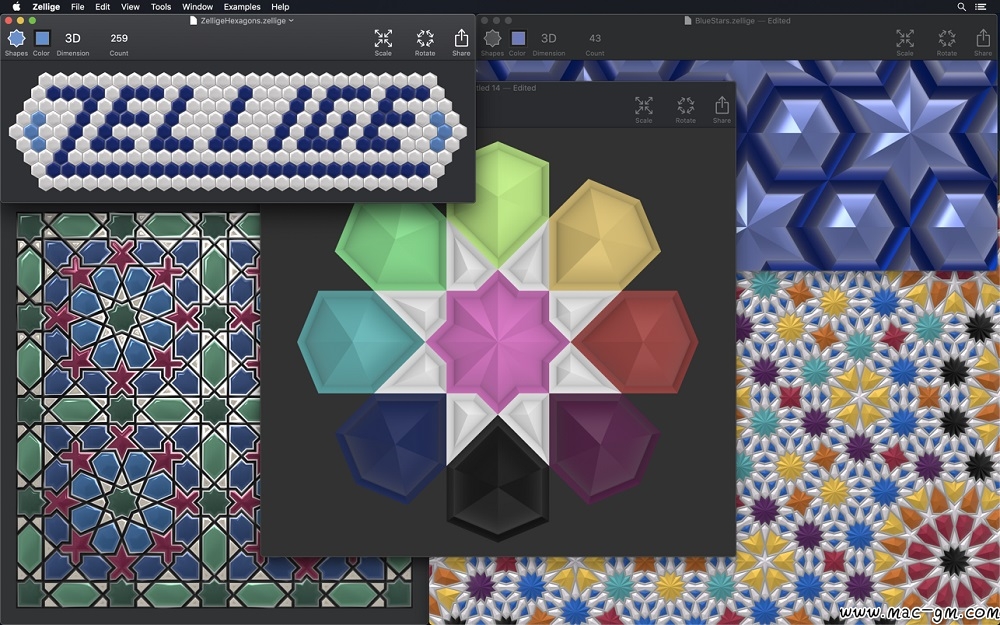Image resolution: width=1000 pixels, height=625 pixels.
Task: Open Share menu in Untitled 14 window
Action: click(x=722, y=106)
